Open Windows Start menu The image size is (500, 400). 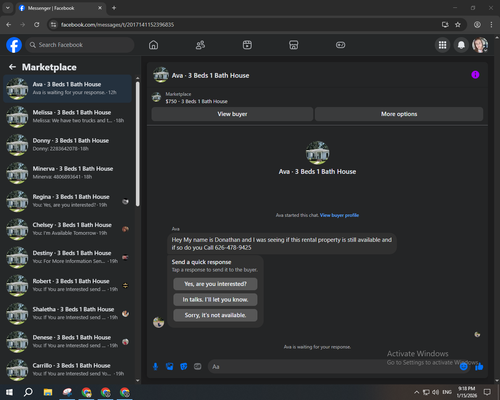(x=9, y=392)
